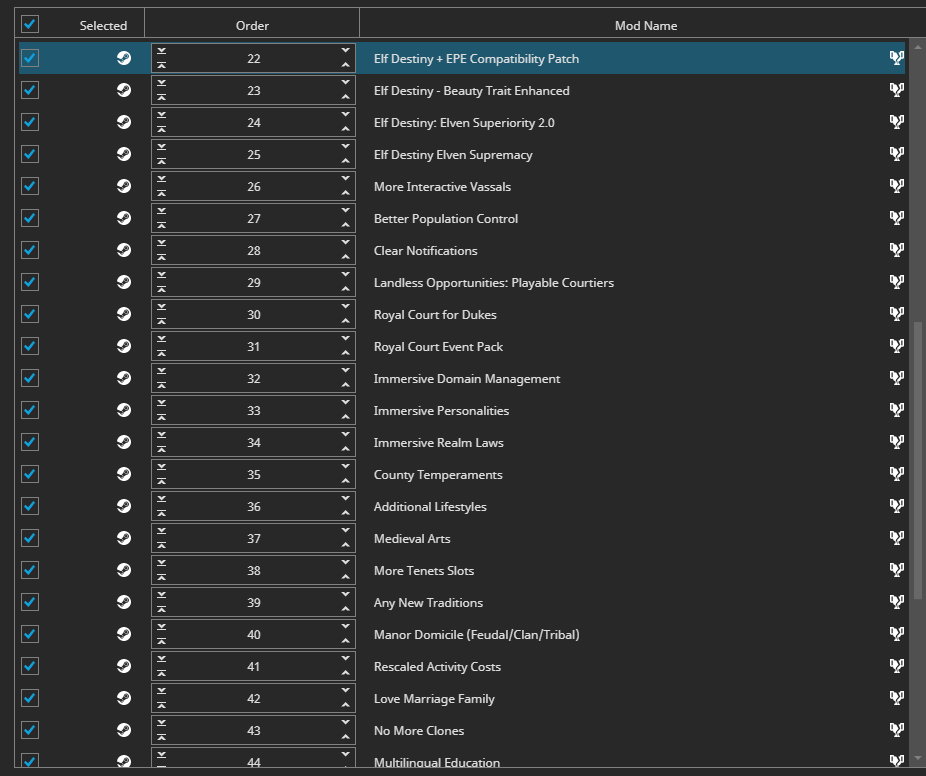Move Any New Traditions to top
The image size is (926, 776).
pyautogui.click(x=161, y=609)
